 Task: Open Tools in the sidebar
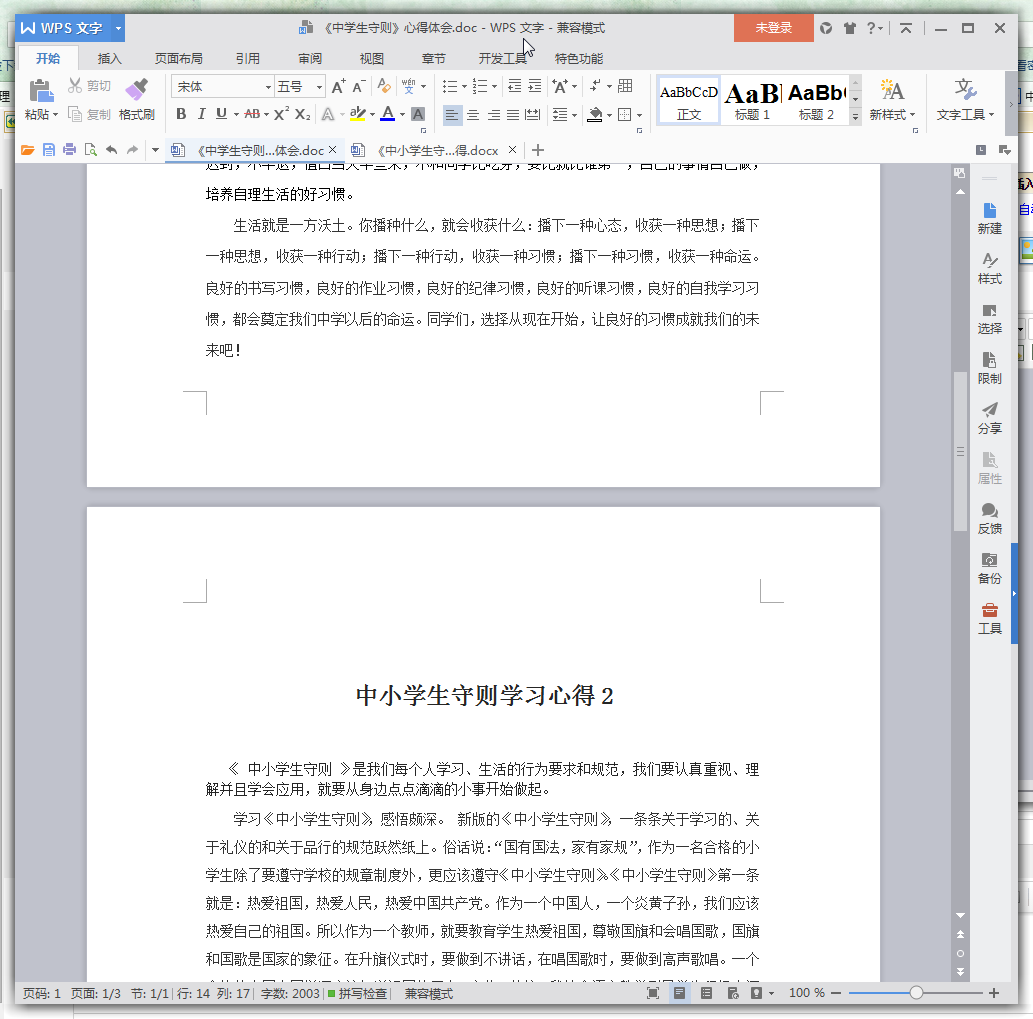[990, 619]
